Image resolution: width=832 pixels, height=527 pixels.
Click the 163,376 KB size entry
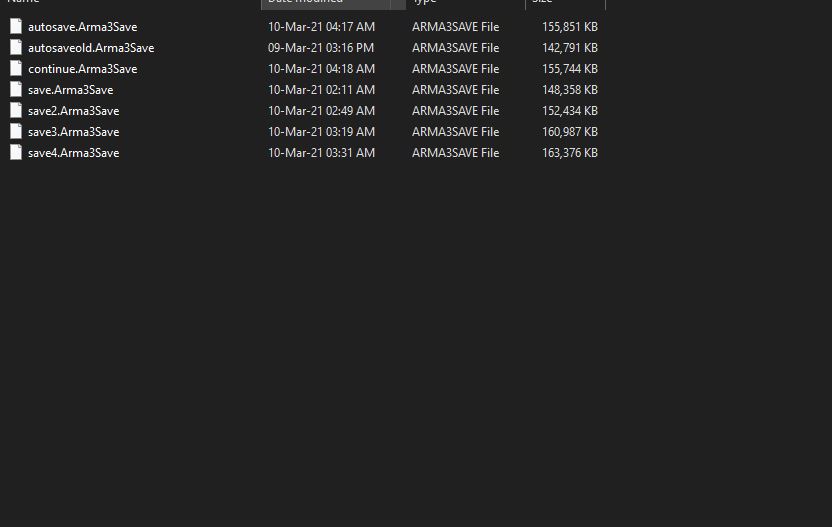(x=570, y=153)
